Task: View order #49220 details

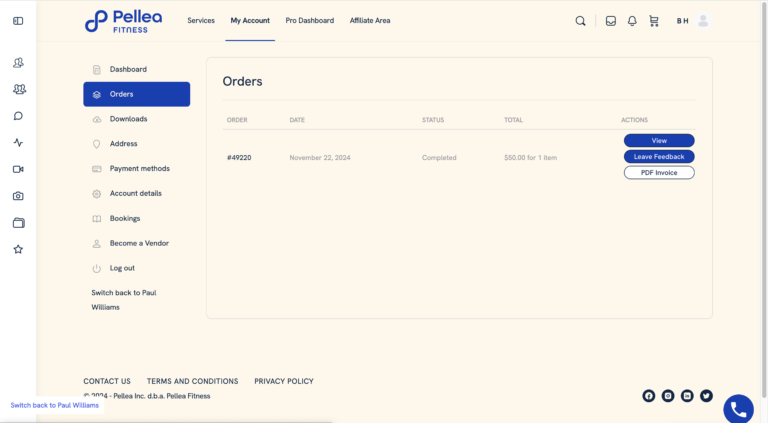Action: (659, 141)
